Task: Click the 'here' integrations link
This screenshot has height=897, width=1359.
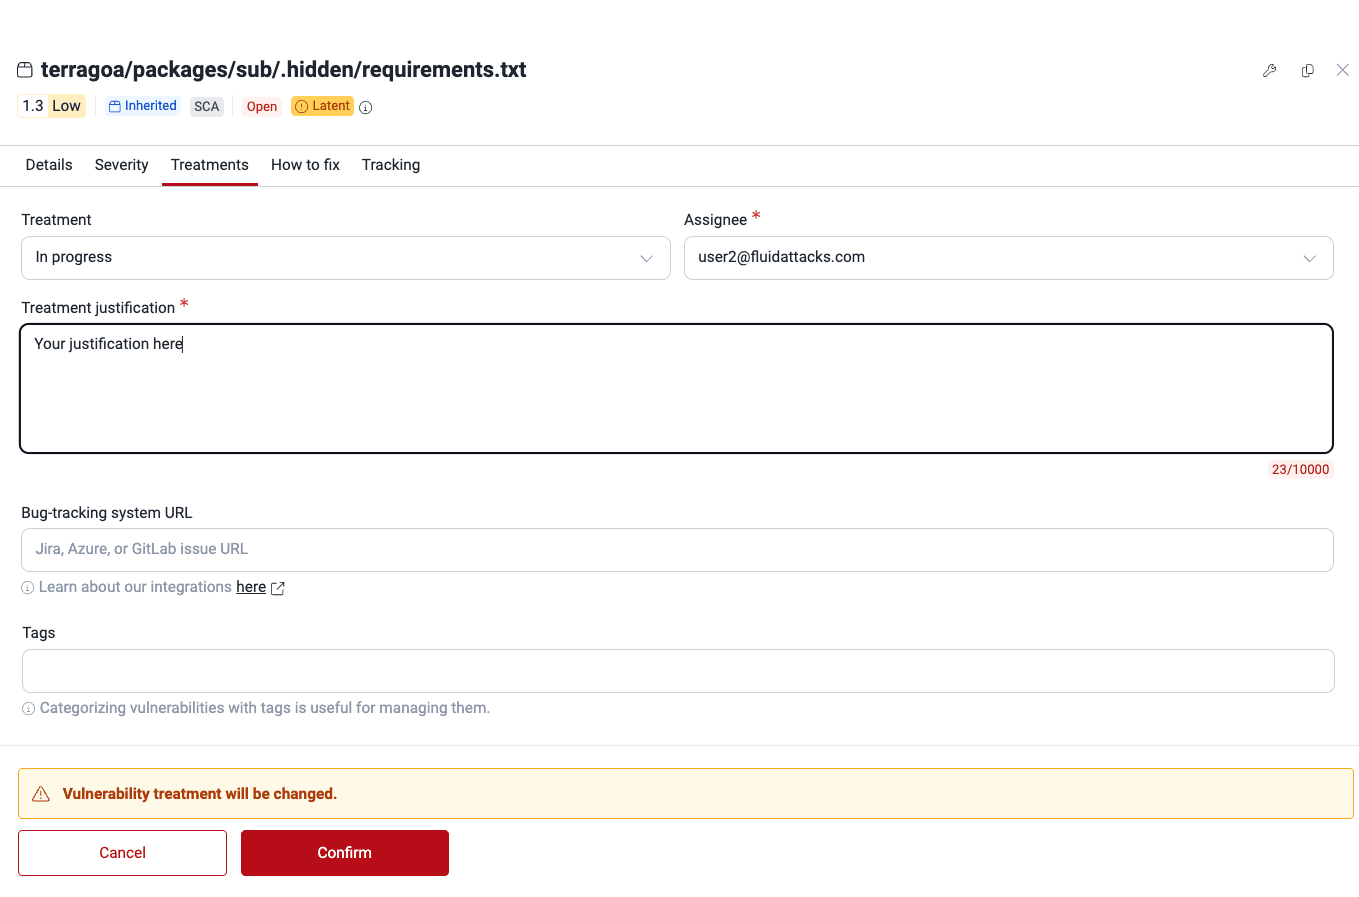Action: (250, 586)
